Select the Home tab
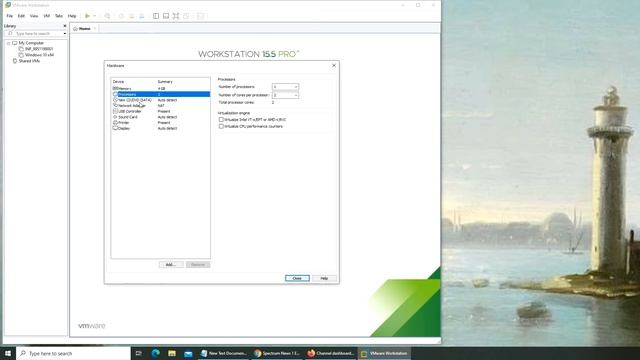Image resolution: width=640 pixels, height=360 pixels. pyautogui.click(x=84, y=29)
